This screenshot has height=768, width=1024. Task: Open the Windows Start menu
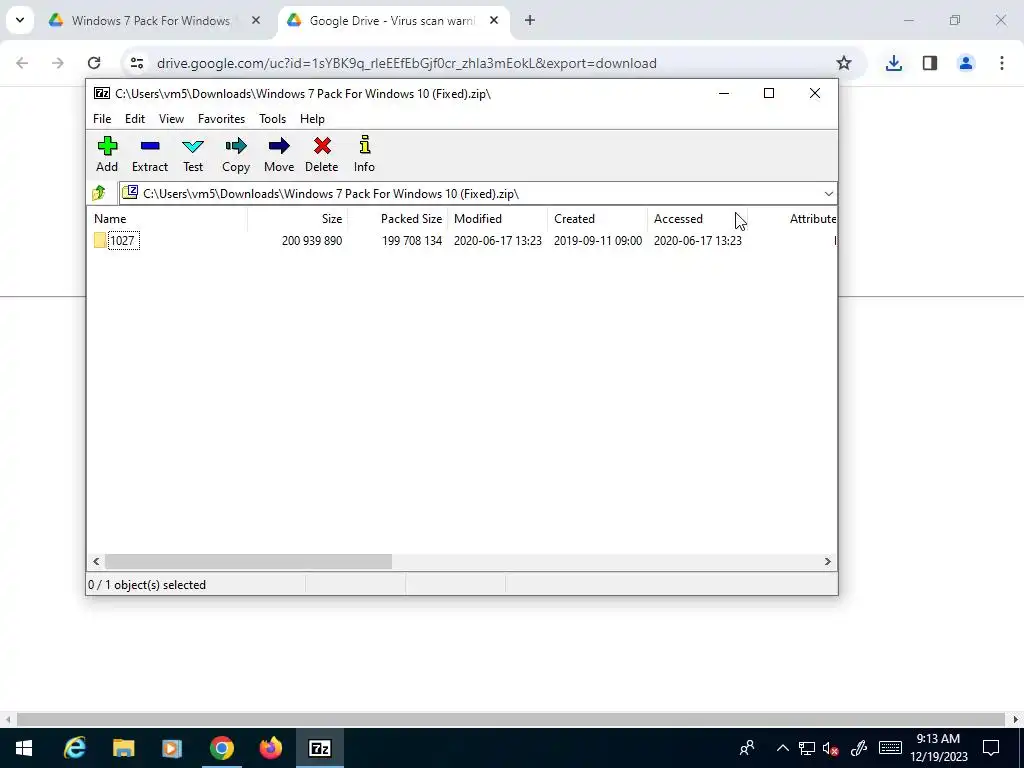pos(24,748)
